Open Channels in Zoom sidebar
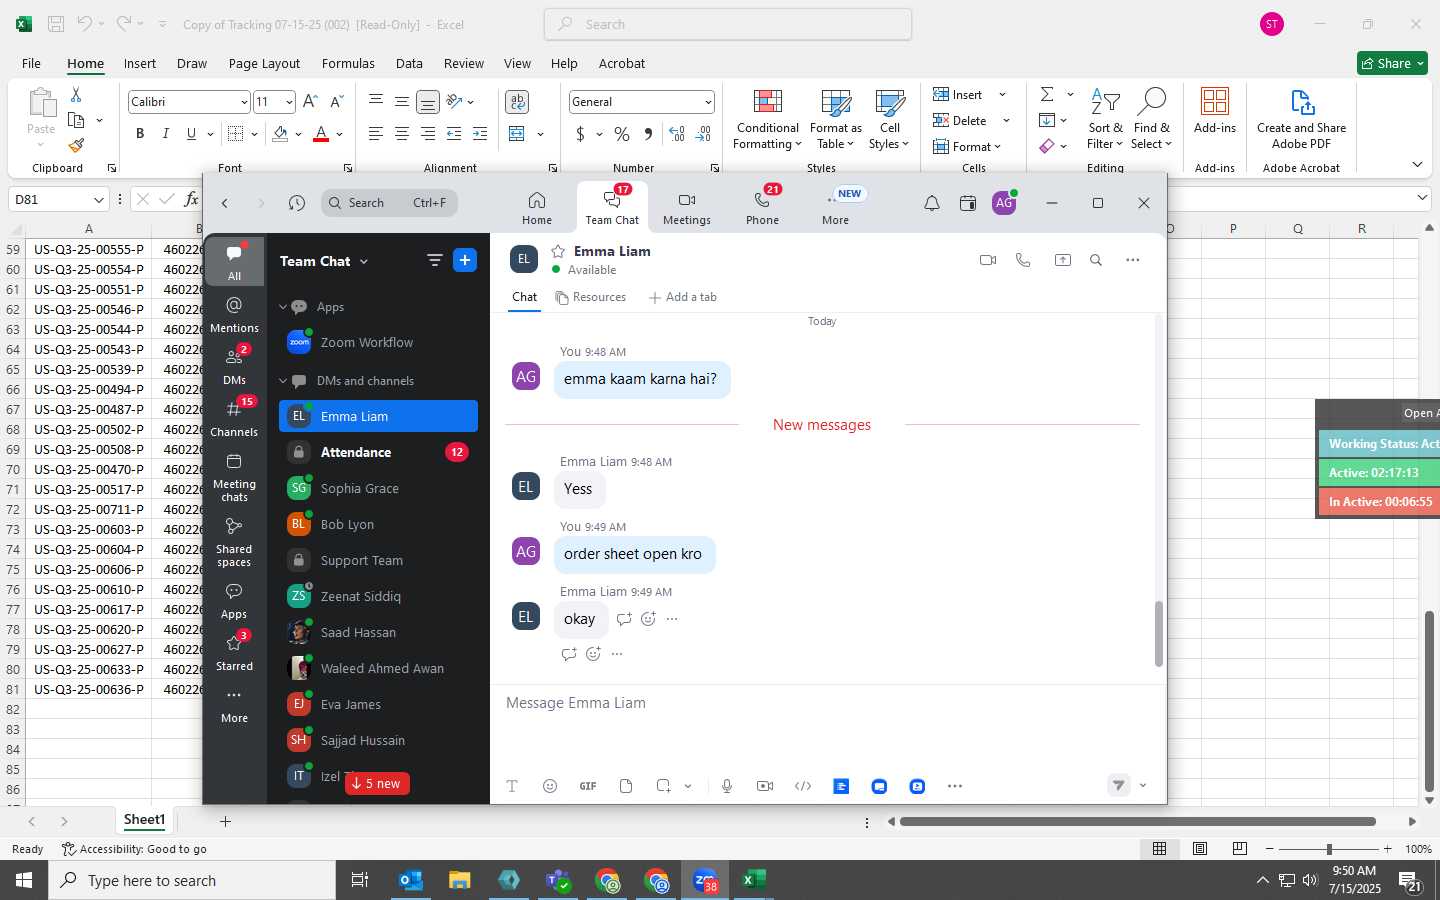 click(x=234, y=418)
